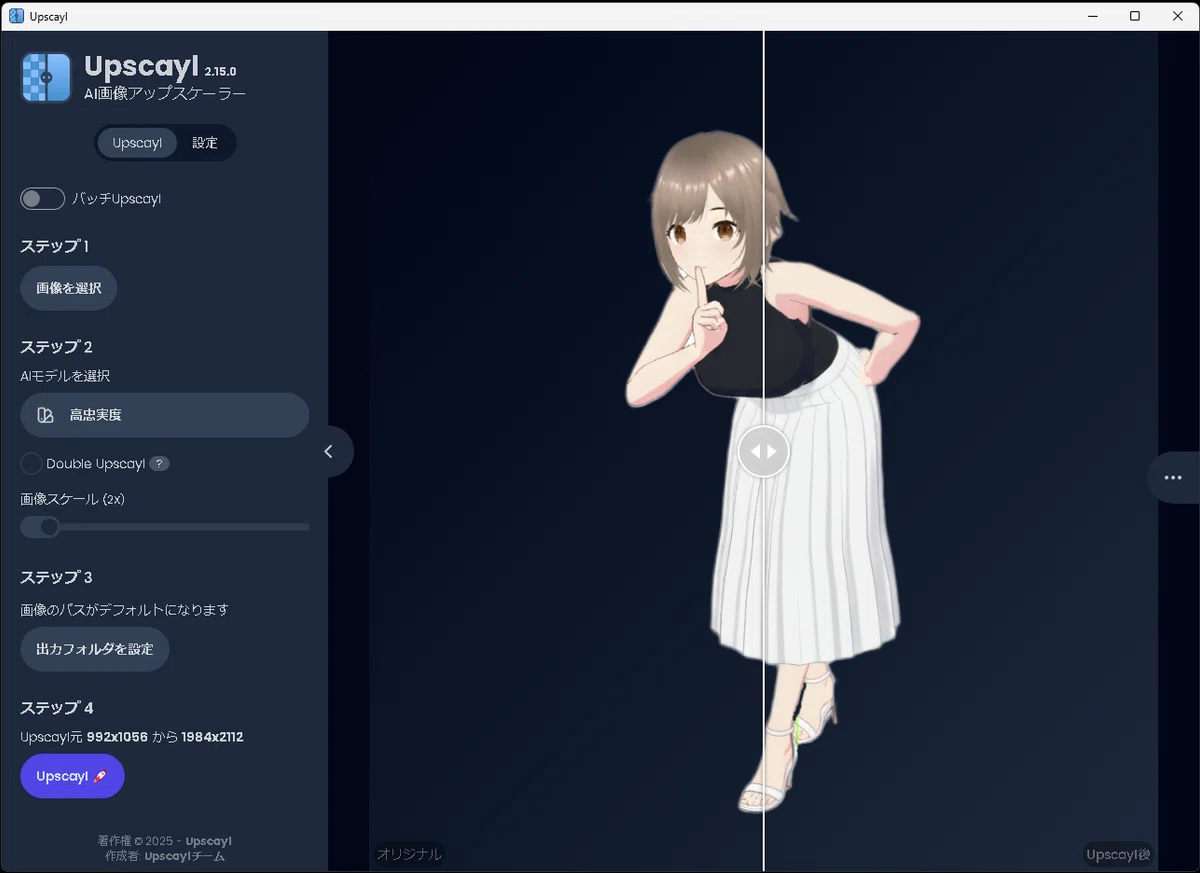Click the 出力フォルダを設定 button
This screenshot has width=1200, height=873.
click(x=95, y=649)
